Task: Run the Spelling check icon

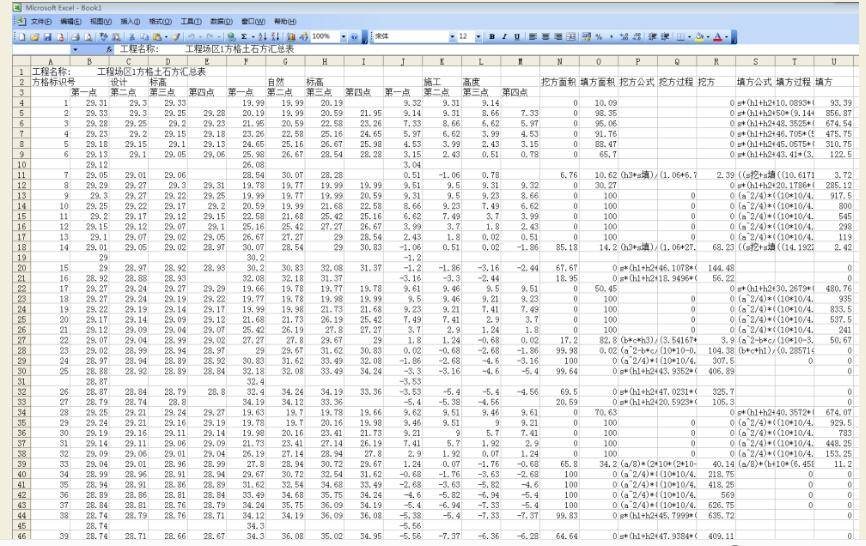Action: pos(104,37)
